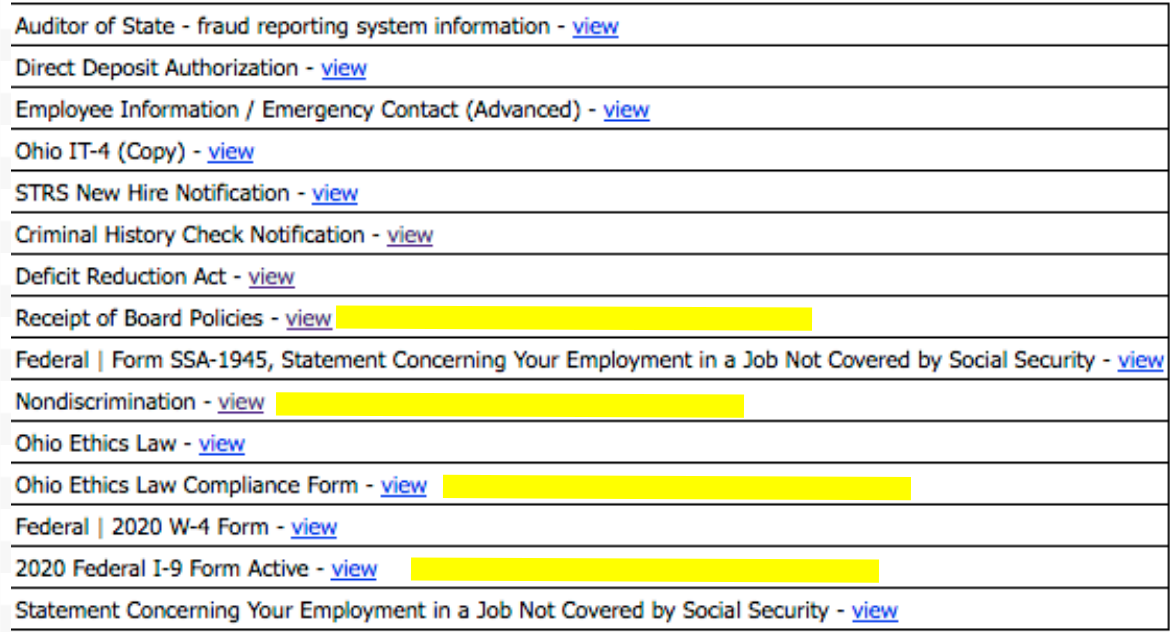Click the Nondiscrimination view link

(x=241, y=402)
